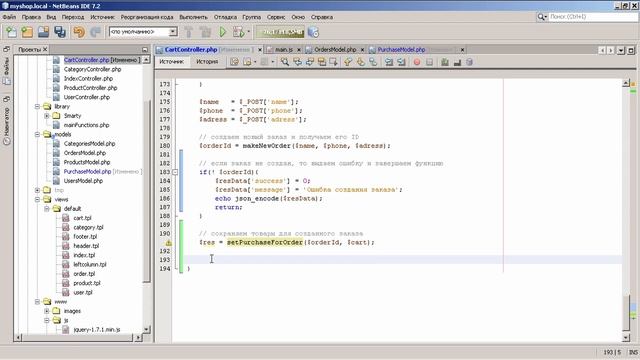Click the Save All toolbar icon
The width and height of the screenshot is (640, 360).
[x=60, y=32]
